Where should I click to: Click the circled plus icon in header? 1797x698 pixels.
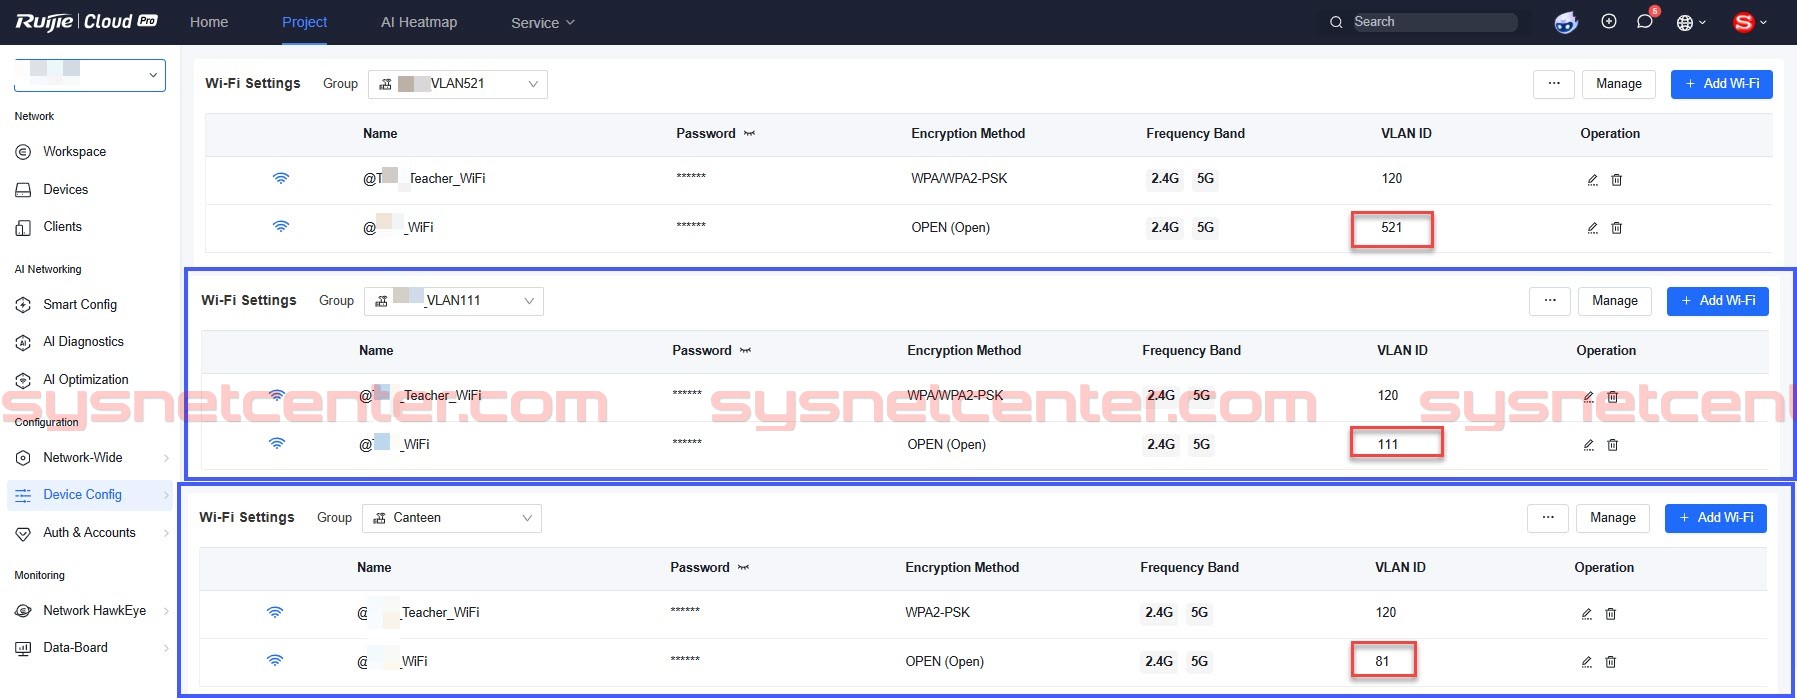point(1608,22)
